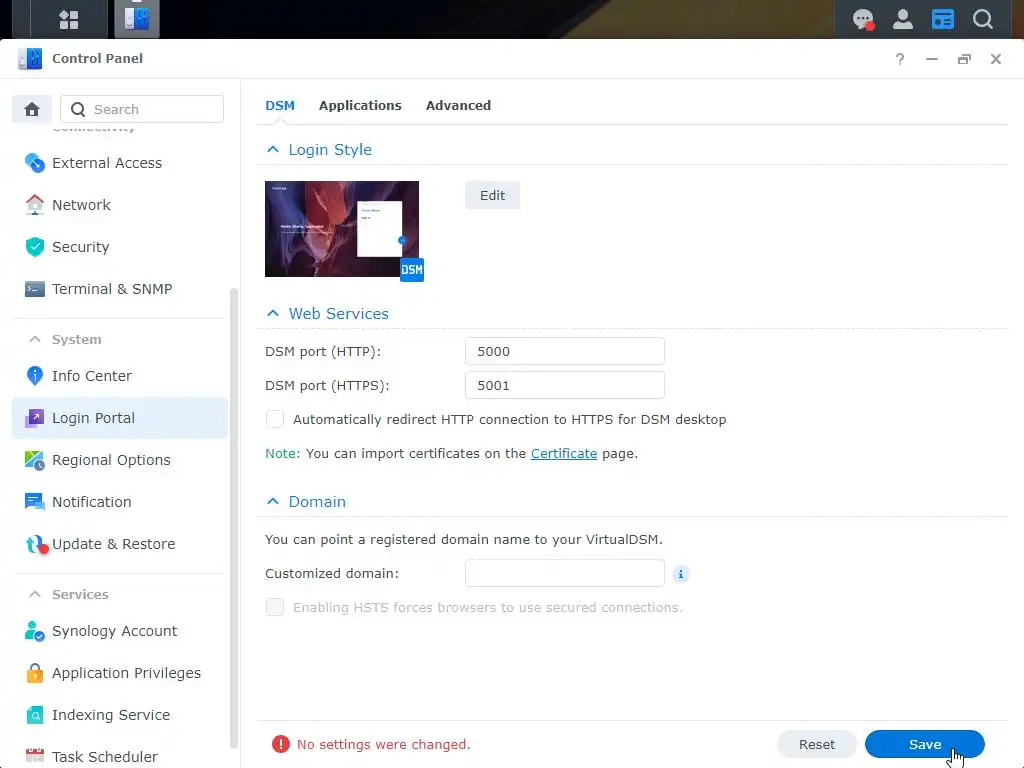Open External Access in sidebar
1024x768 pixels.
coord(120,163)
